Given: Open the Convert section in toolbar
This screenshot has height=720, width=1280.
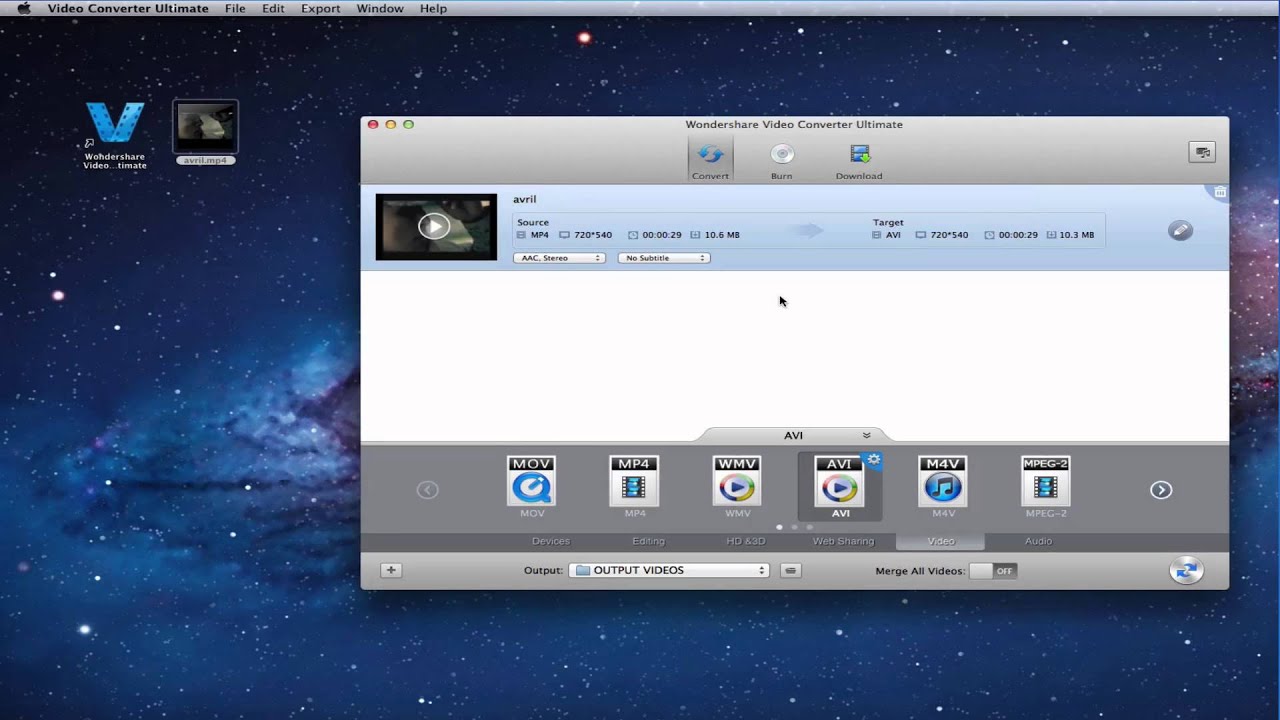Looking at the screenshot, I should click(710, 159).
